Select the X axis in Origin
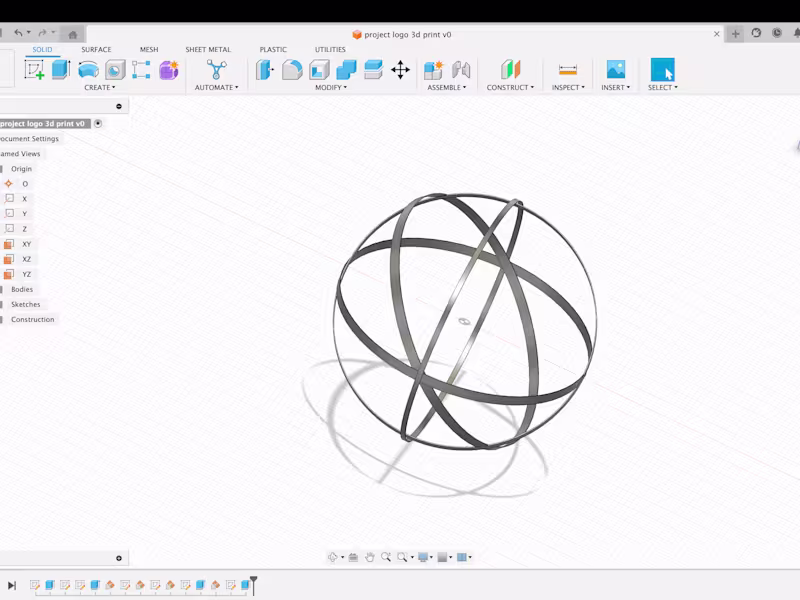 point(24,199)
